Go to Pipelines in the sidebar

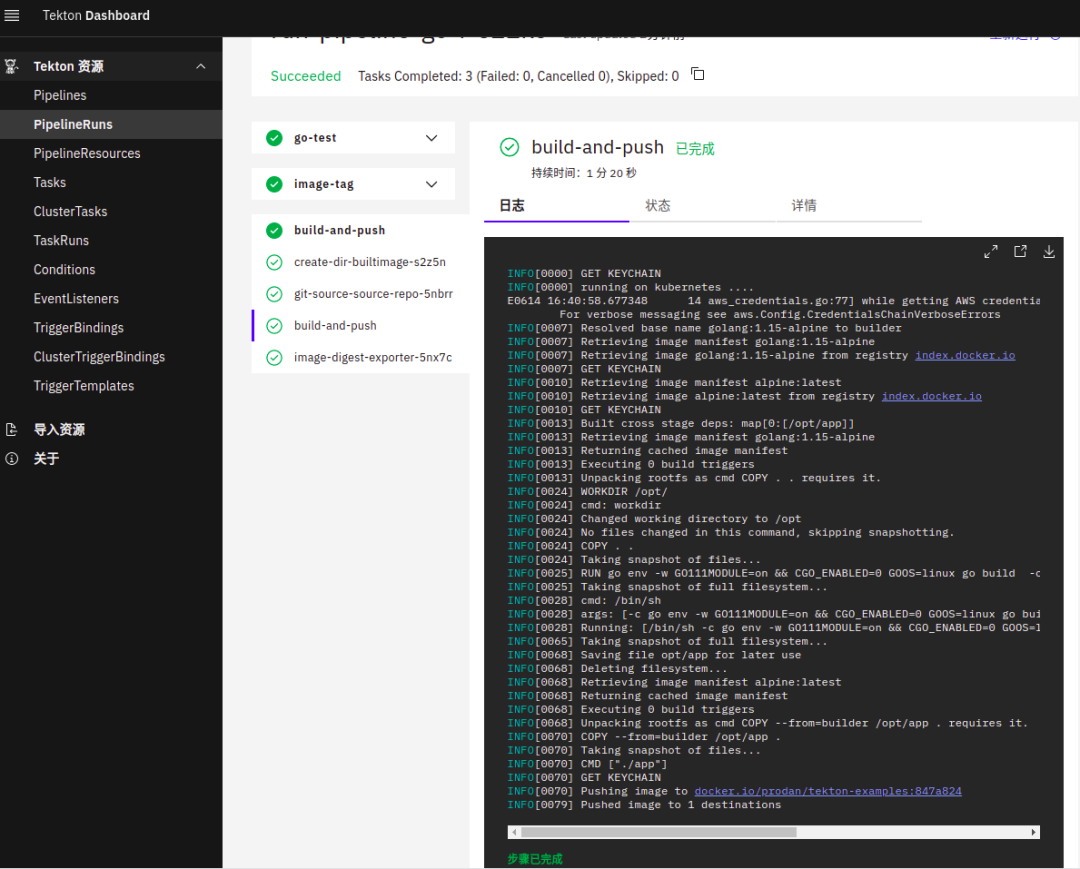(60, 95)
